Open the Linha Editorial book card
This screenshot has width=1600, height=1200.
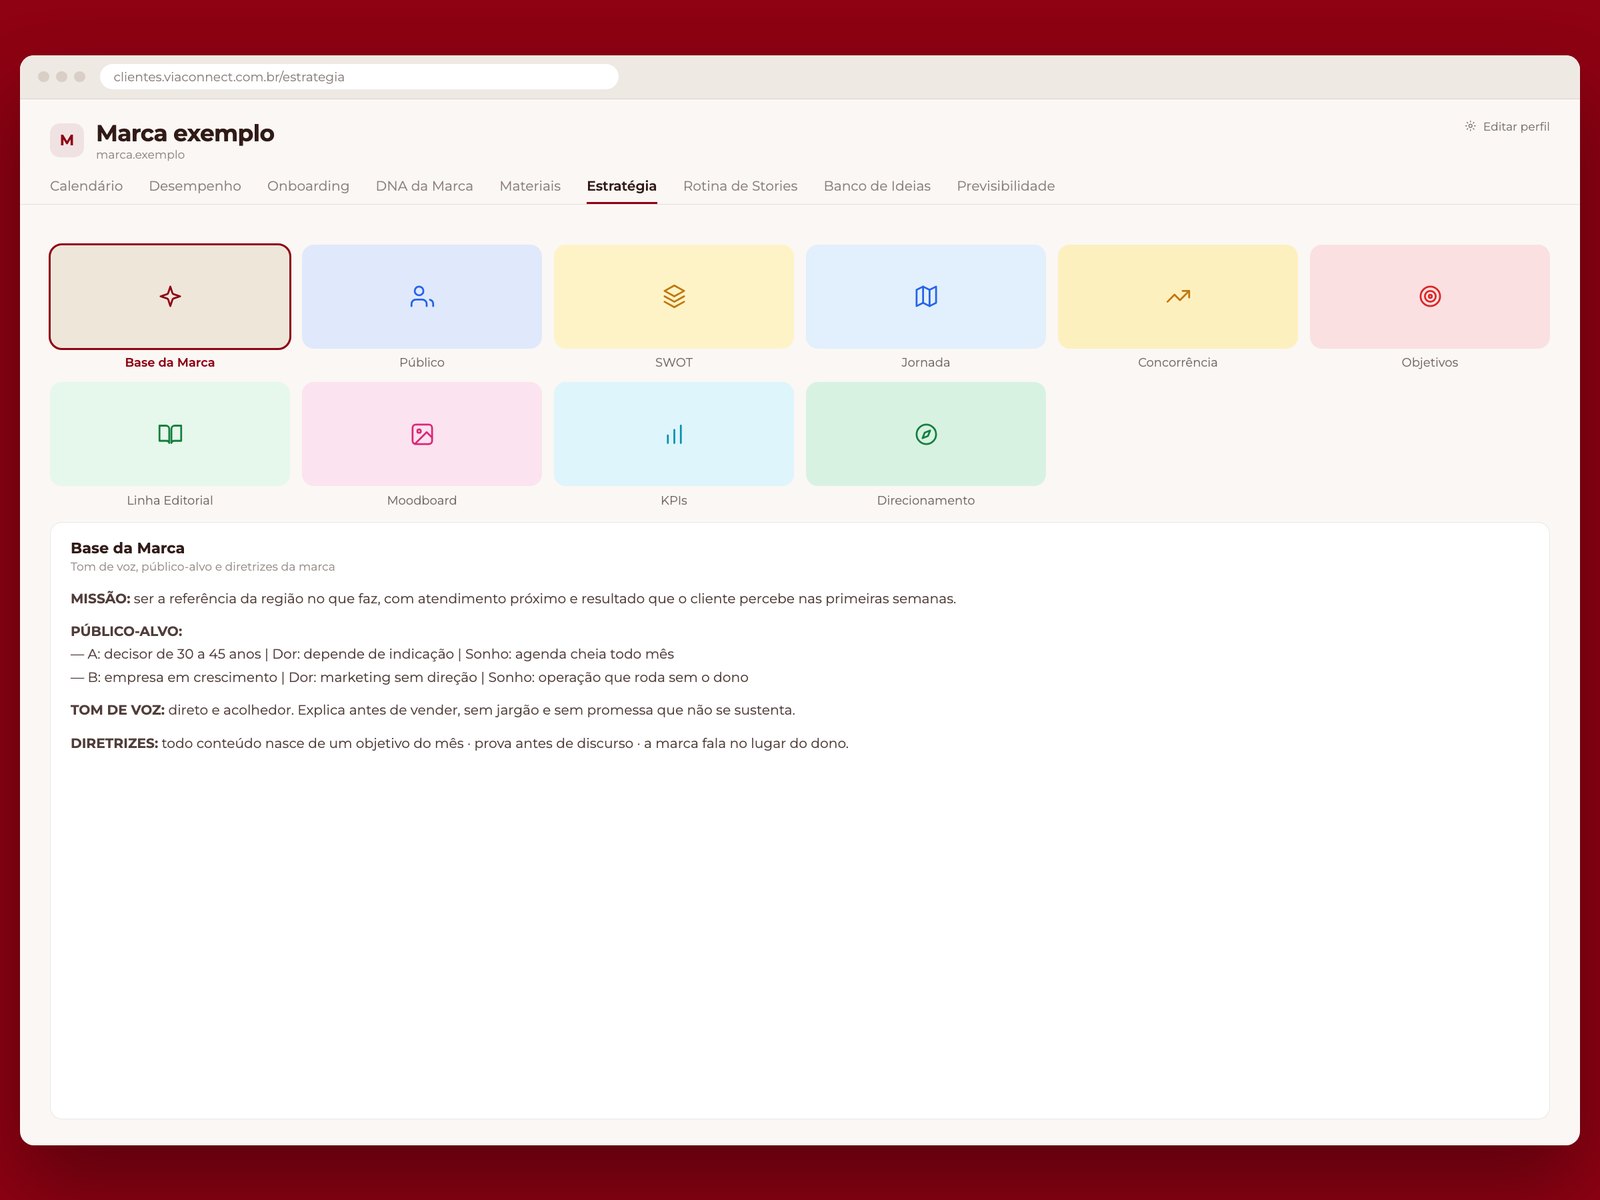tap(170, 434)
